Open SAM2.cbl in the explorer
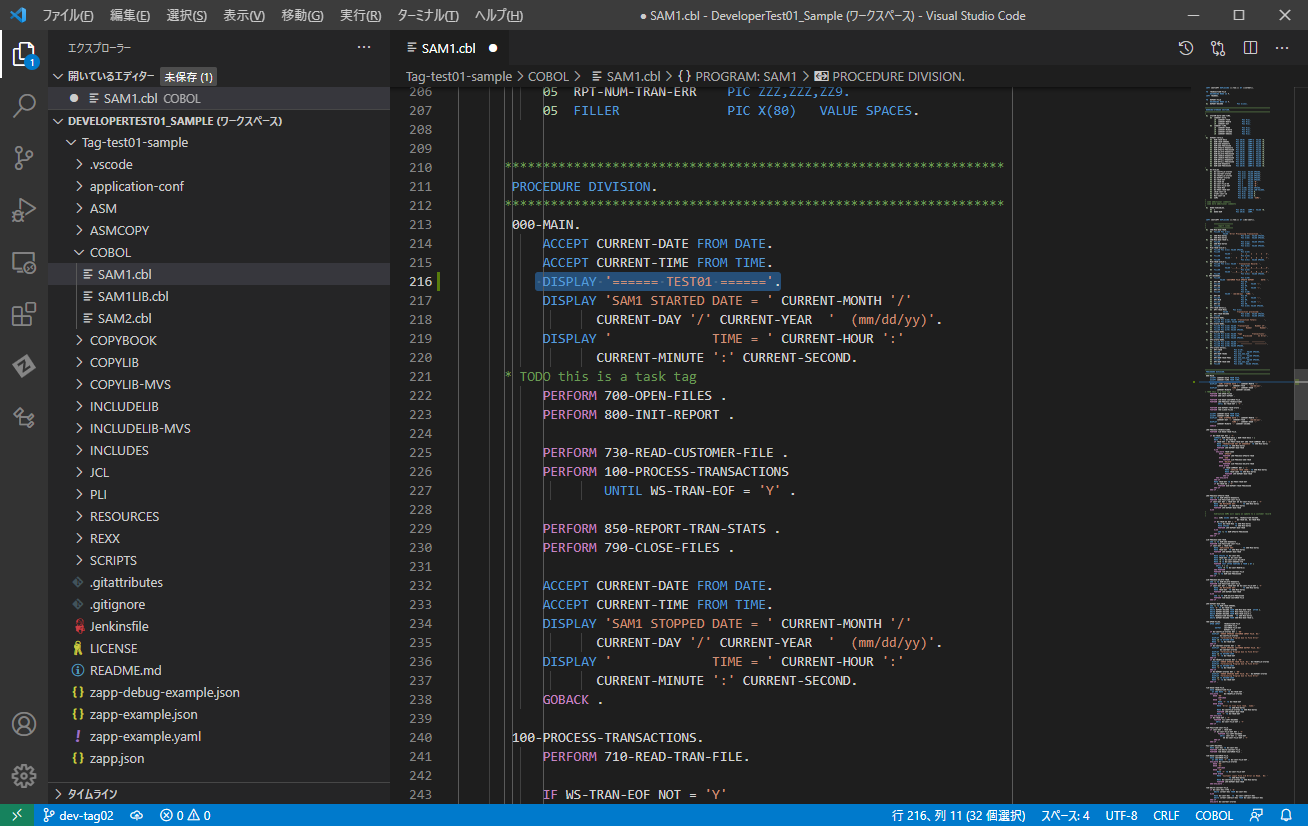1308x826 pixels. click(124, 318)
